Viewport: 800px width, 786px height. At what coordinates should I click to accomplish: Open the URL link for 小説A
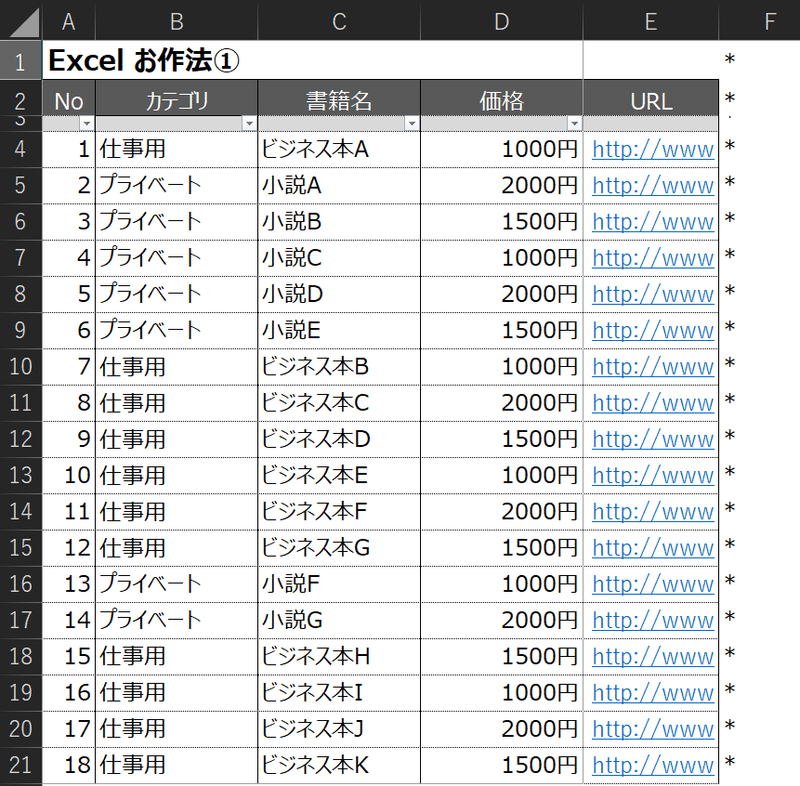(653, 186)
